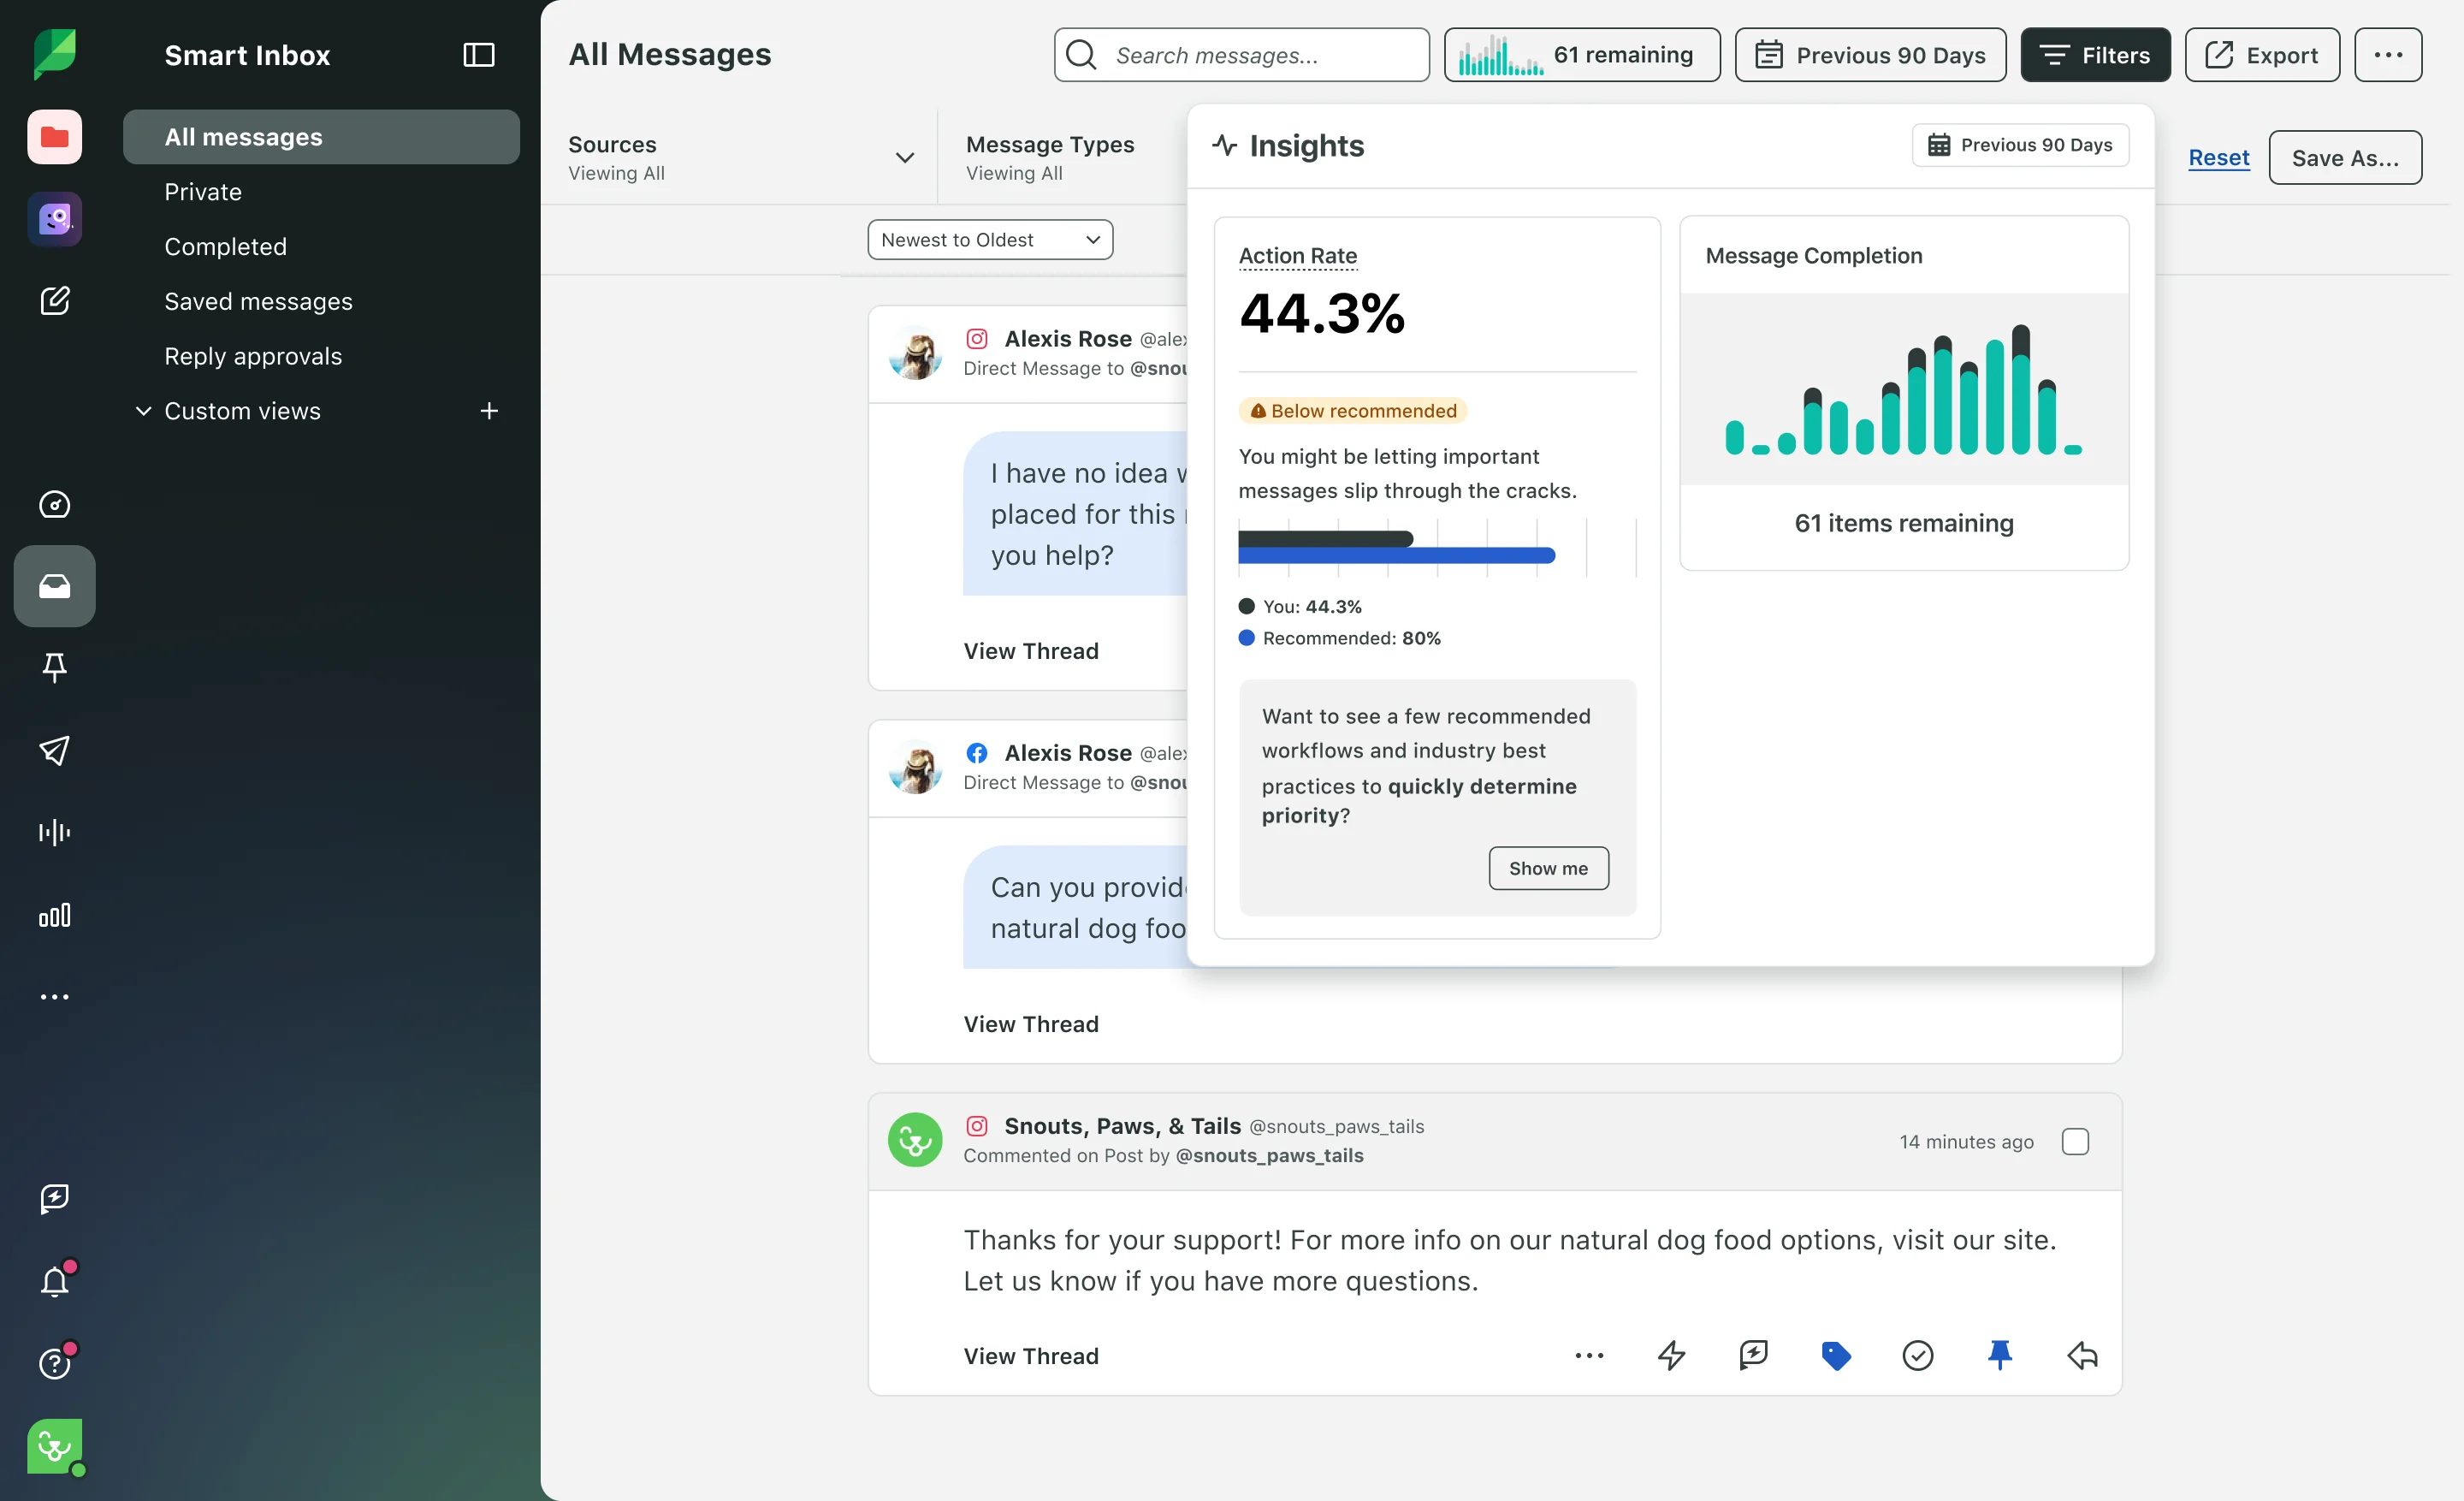This screenshot has width=2464, height=1501.
Task: Click the Show me button
Action: (1548, 868)
